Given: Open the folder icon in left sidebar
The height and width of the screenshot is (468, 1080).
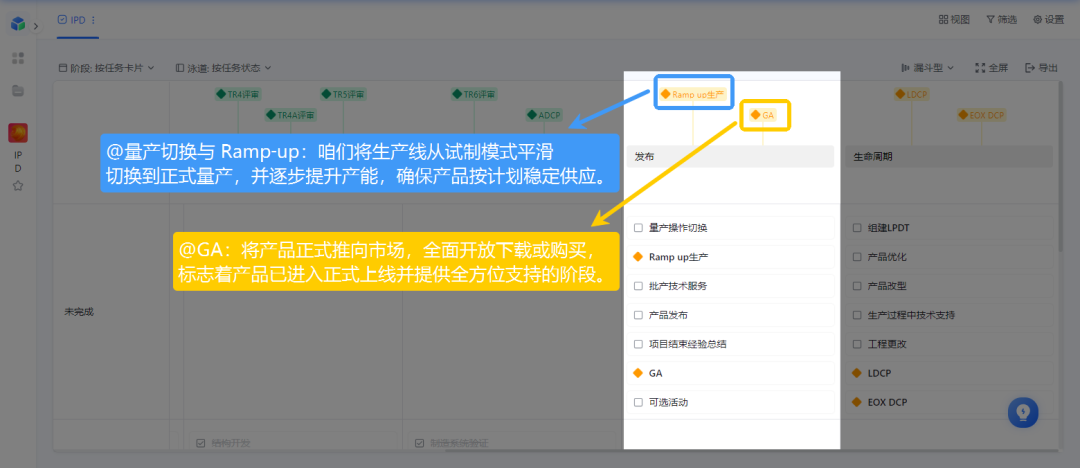Looking at the screenshot, I should click(18, 91).
